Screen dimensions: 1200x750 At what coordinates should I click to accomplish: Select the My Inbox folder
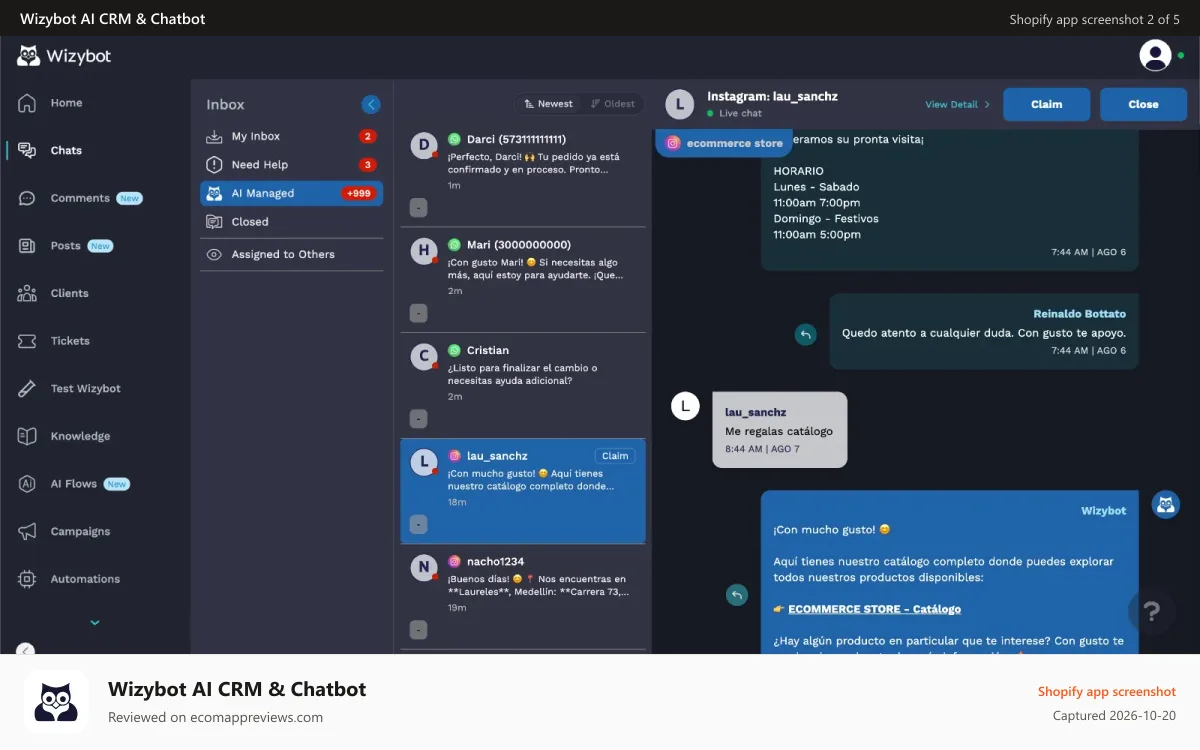(x=291, y=136)
